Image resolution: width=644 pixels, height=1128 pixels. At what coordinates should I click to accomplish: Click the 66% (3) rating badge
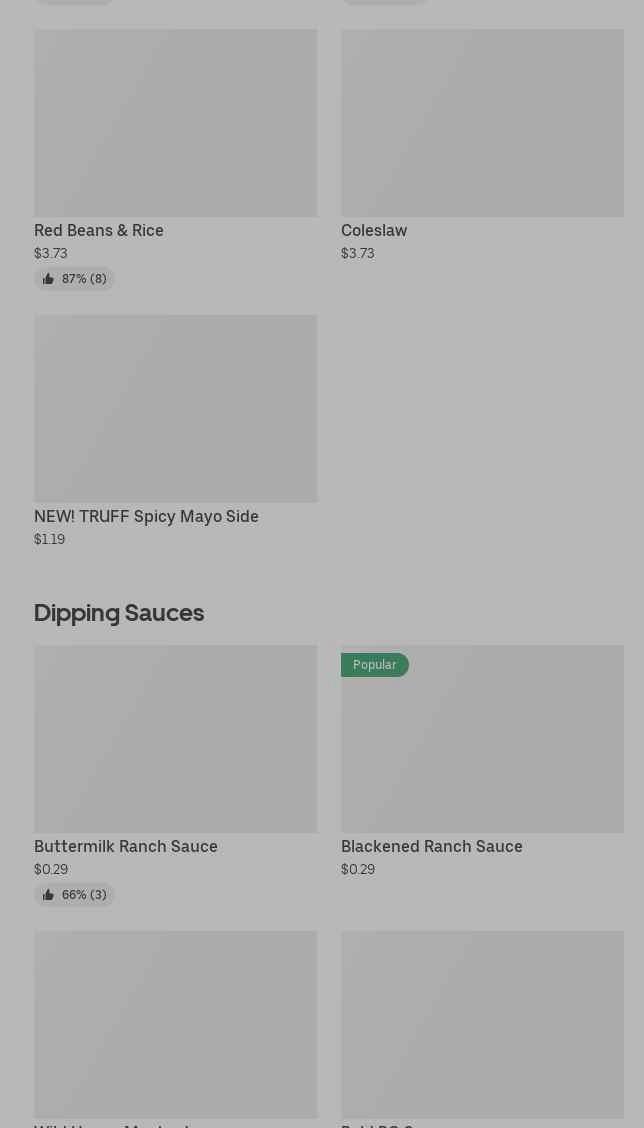click(75, 895)
